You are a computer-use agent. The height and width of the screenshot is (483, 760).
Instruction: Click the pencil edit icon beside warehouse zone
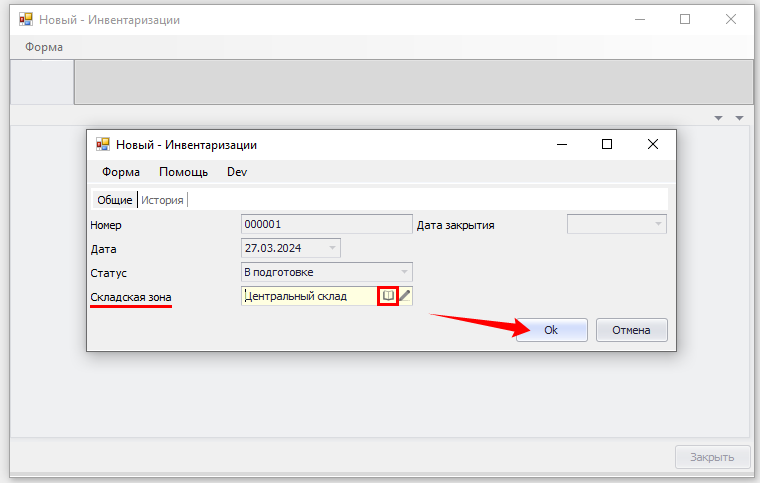pyautogui.click(x=405, y=296)
